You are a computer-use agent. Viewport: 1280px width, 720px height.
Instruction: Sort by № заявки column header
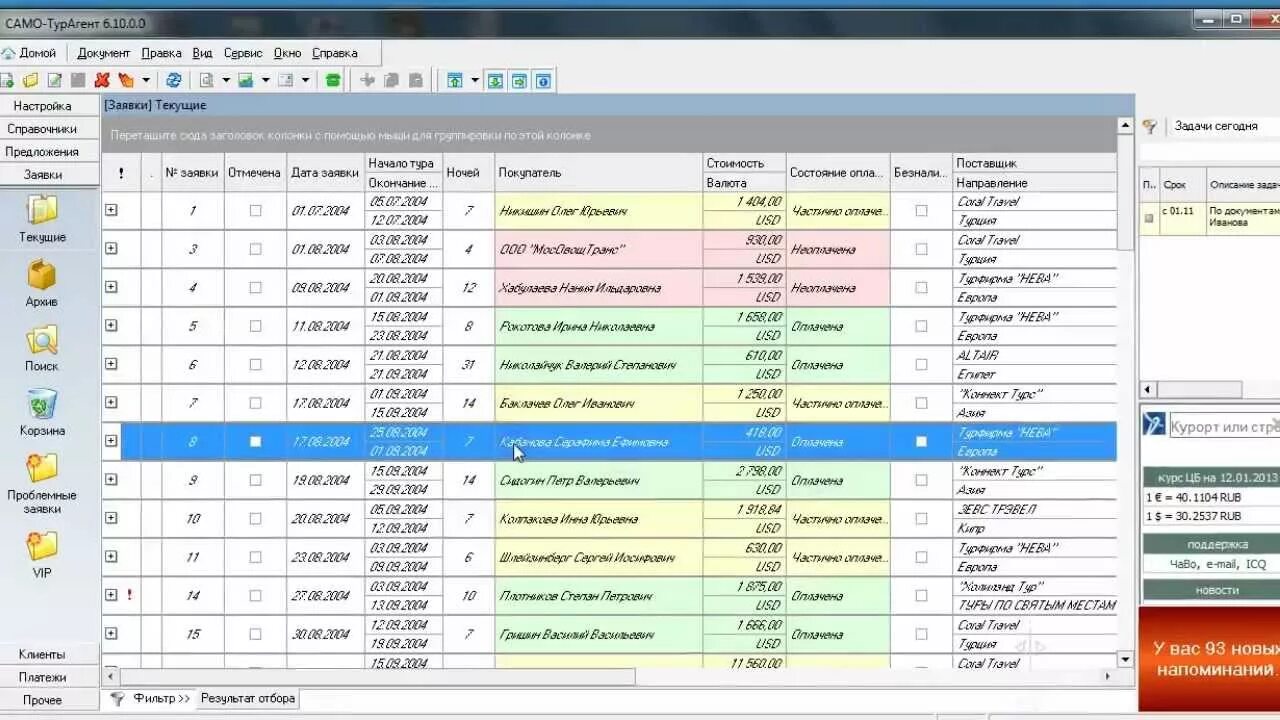coord(192,172)
